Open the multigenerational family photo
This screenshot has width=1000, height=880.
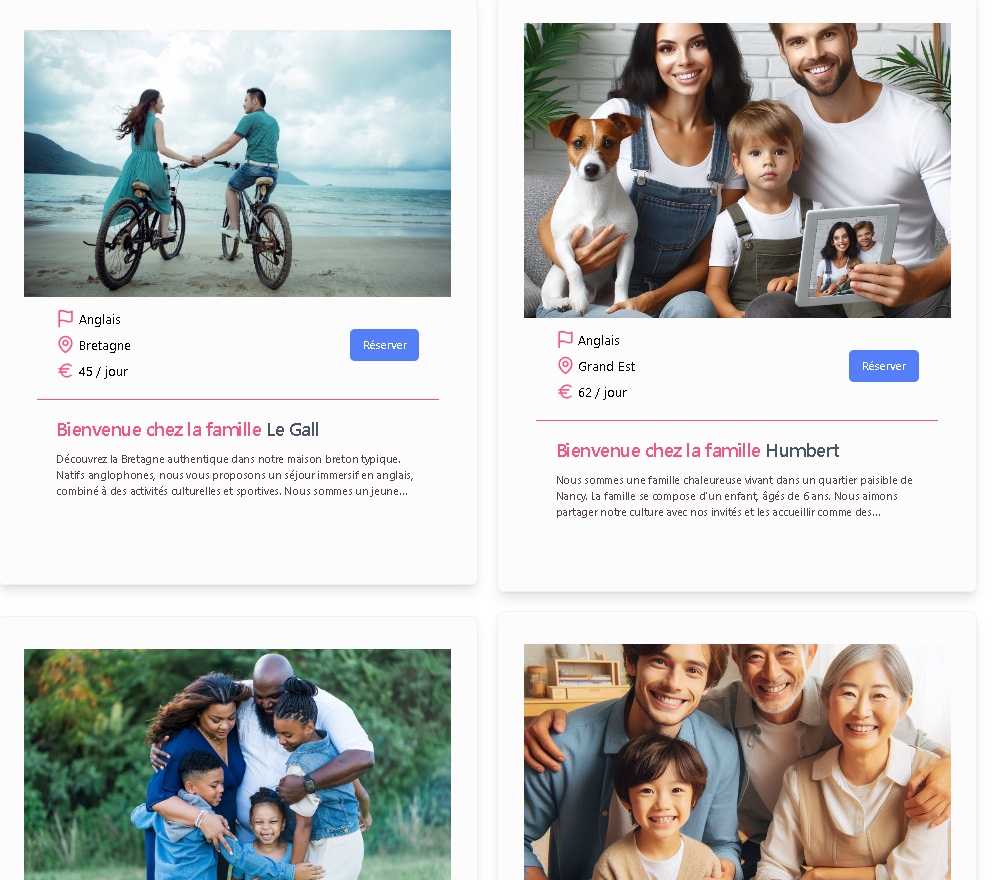coord(737,762)
